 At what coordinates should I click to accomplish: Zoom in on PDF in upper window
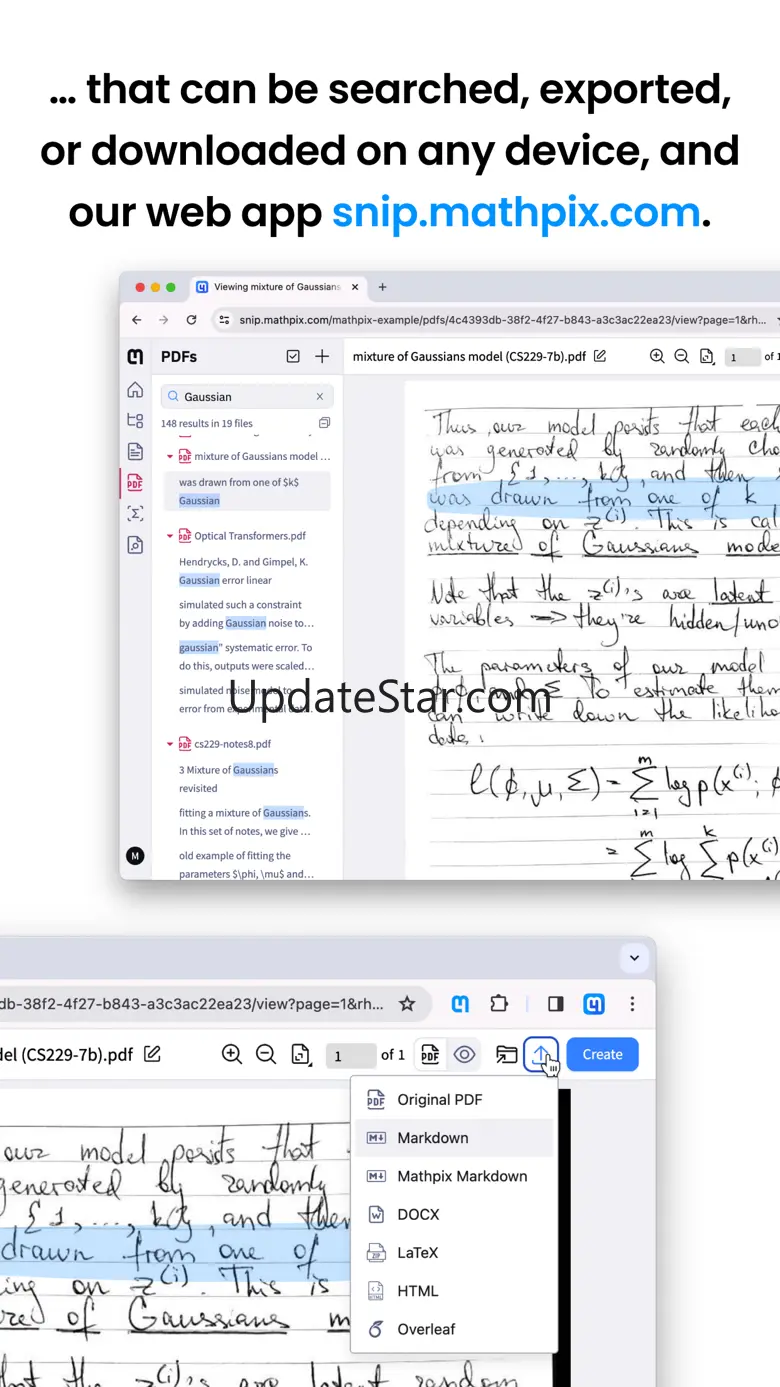coord(657,356)
